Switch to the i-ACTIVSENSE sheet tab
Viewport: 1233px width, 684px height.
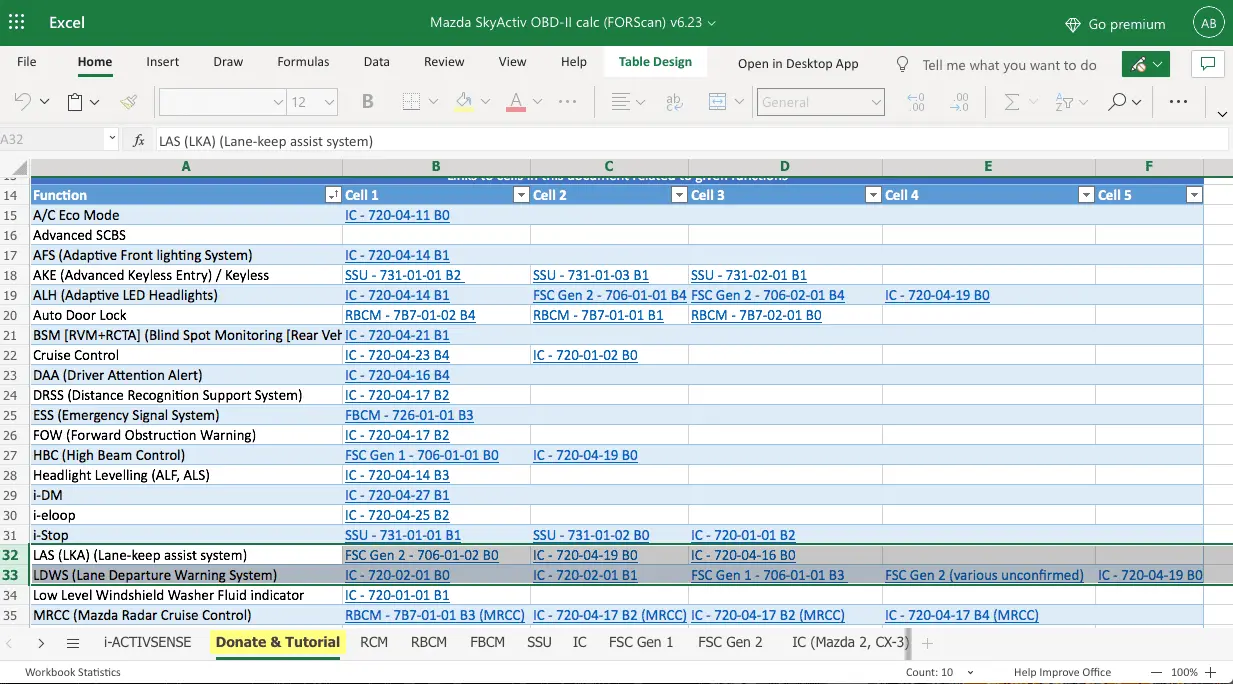(148, 642)
